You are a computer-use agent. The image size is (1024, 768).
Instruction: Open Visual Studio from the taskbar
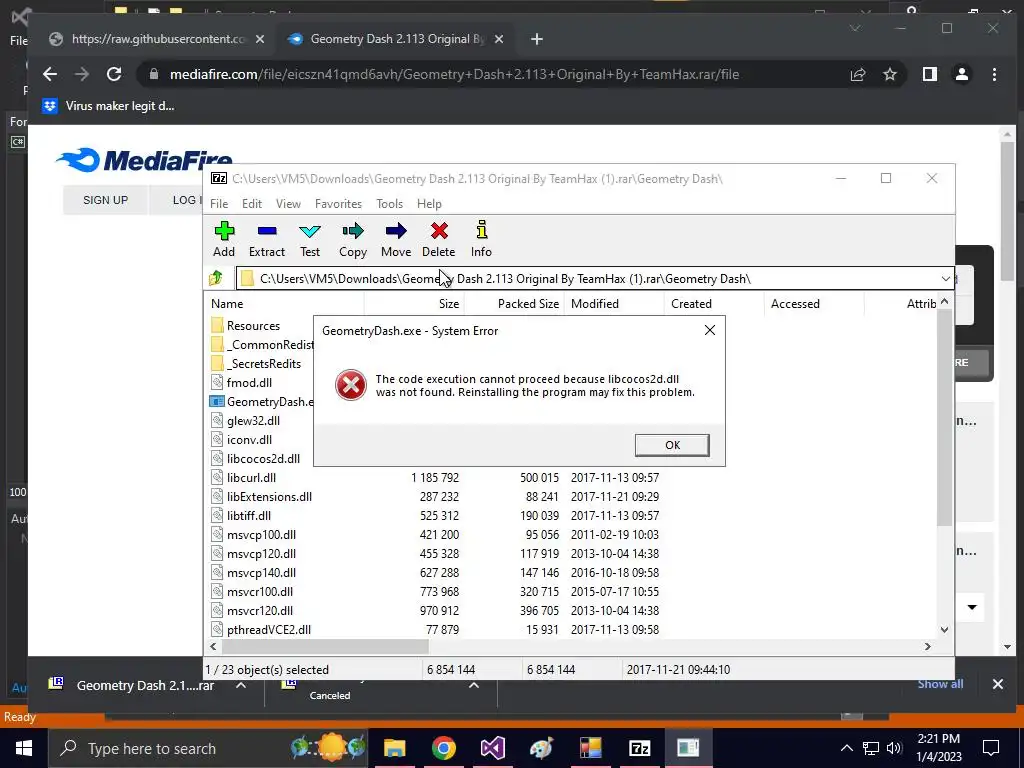coord(492,748)
